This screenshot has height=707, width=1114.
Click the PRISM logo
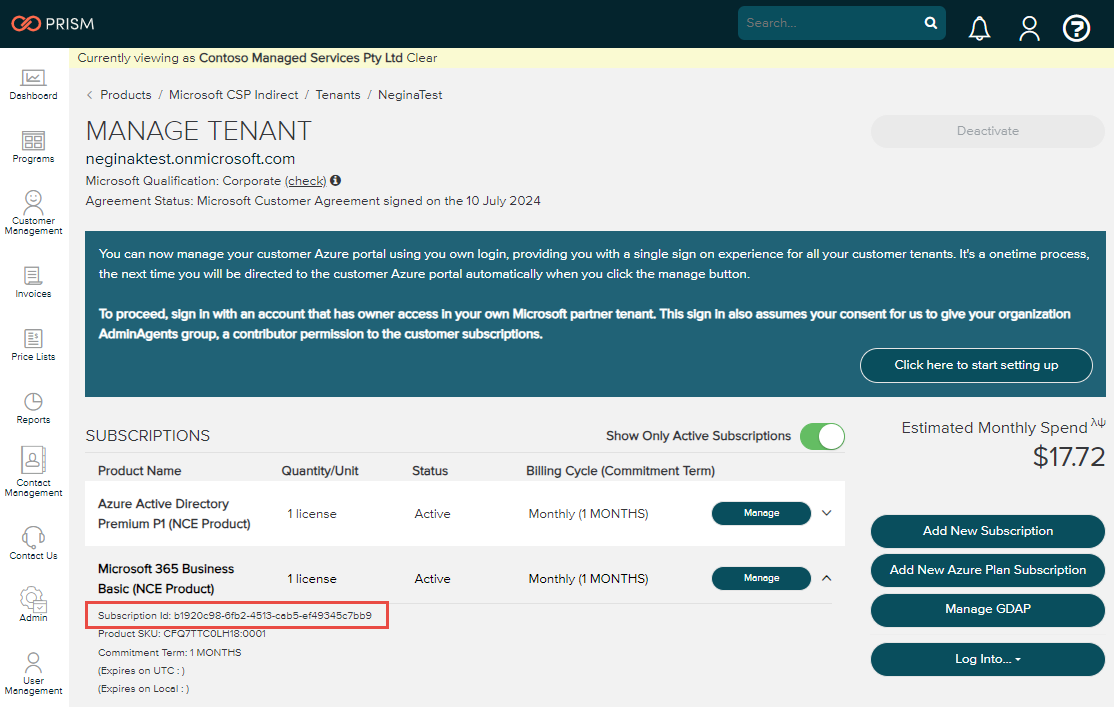pyautogui.click(x=53, y=23)
